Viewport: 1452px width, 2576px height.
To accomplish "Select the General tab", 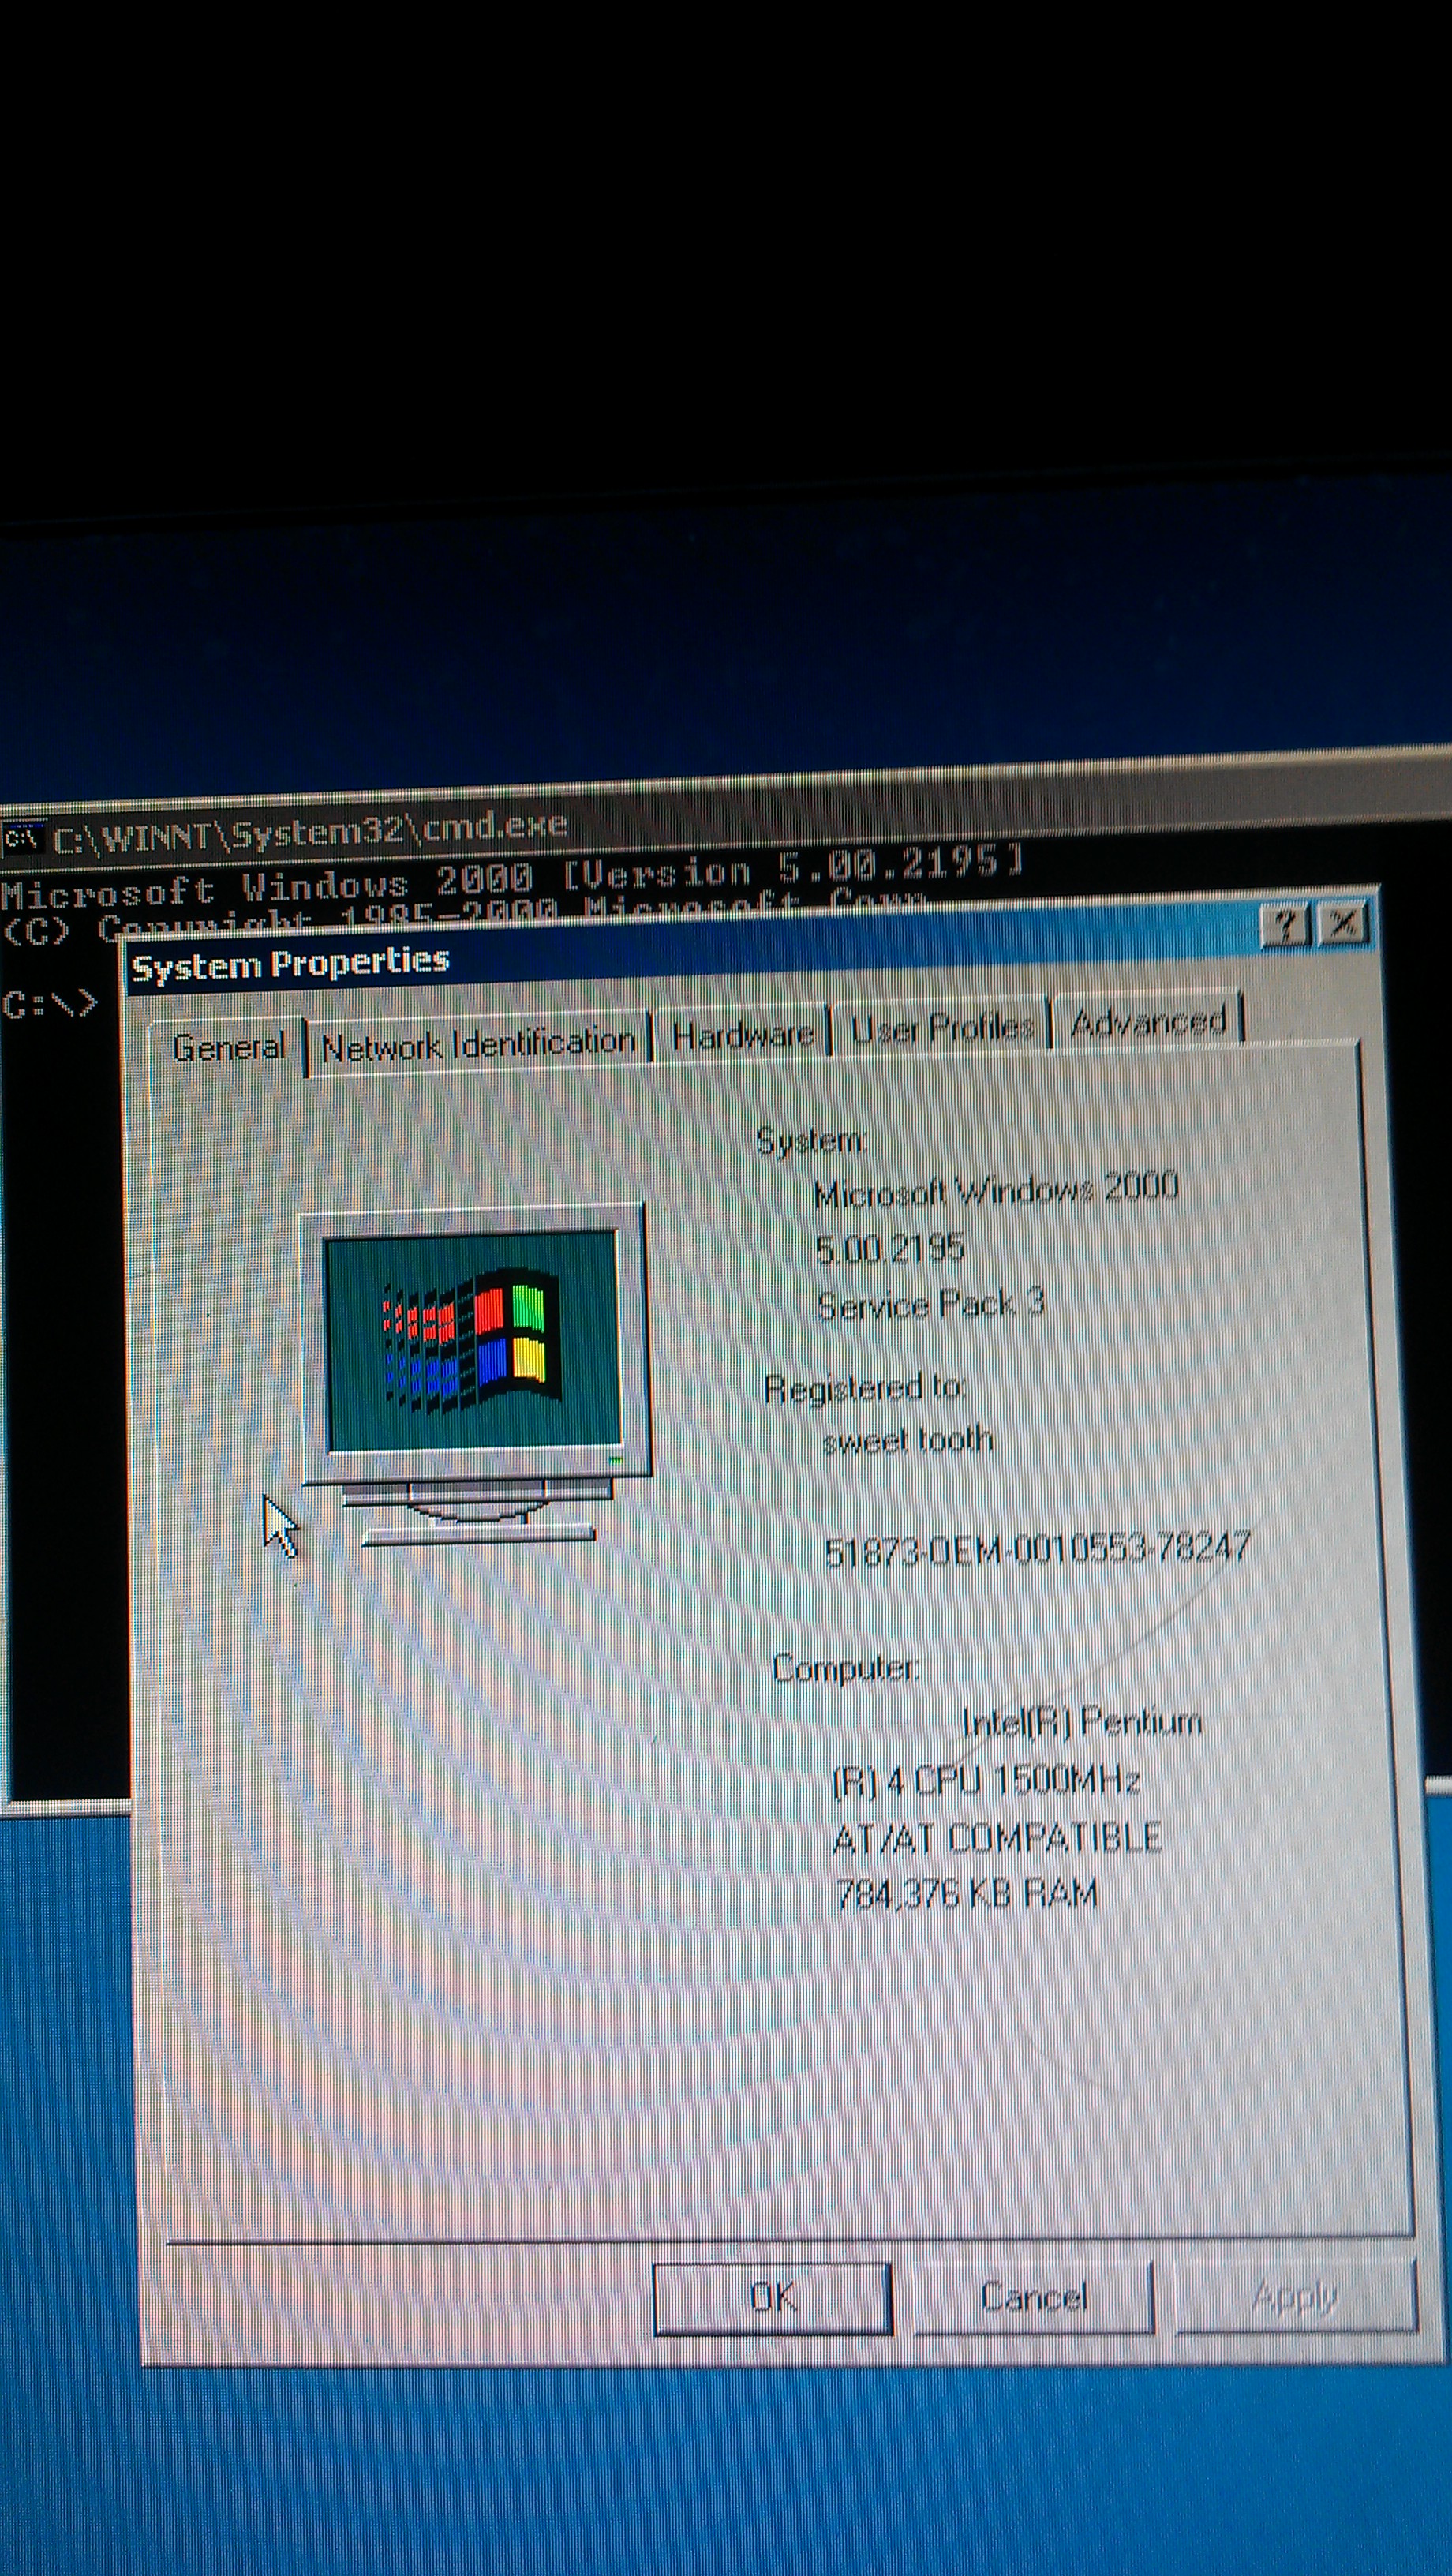I will (228, 1048).
